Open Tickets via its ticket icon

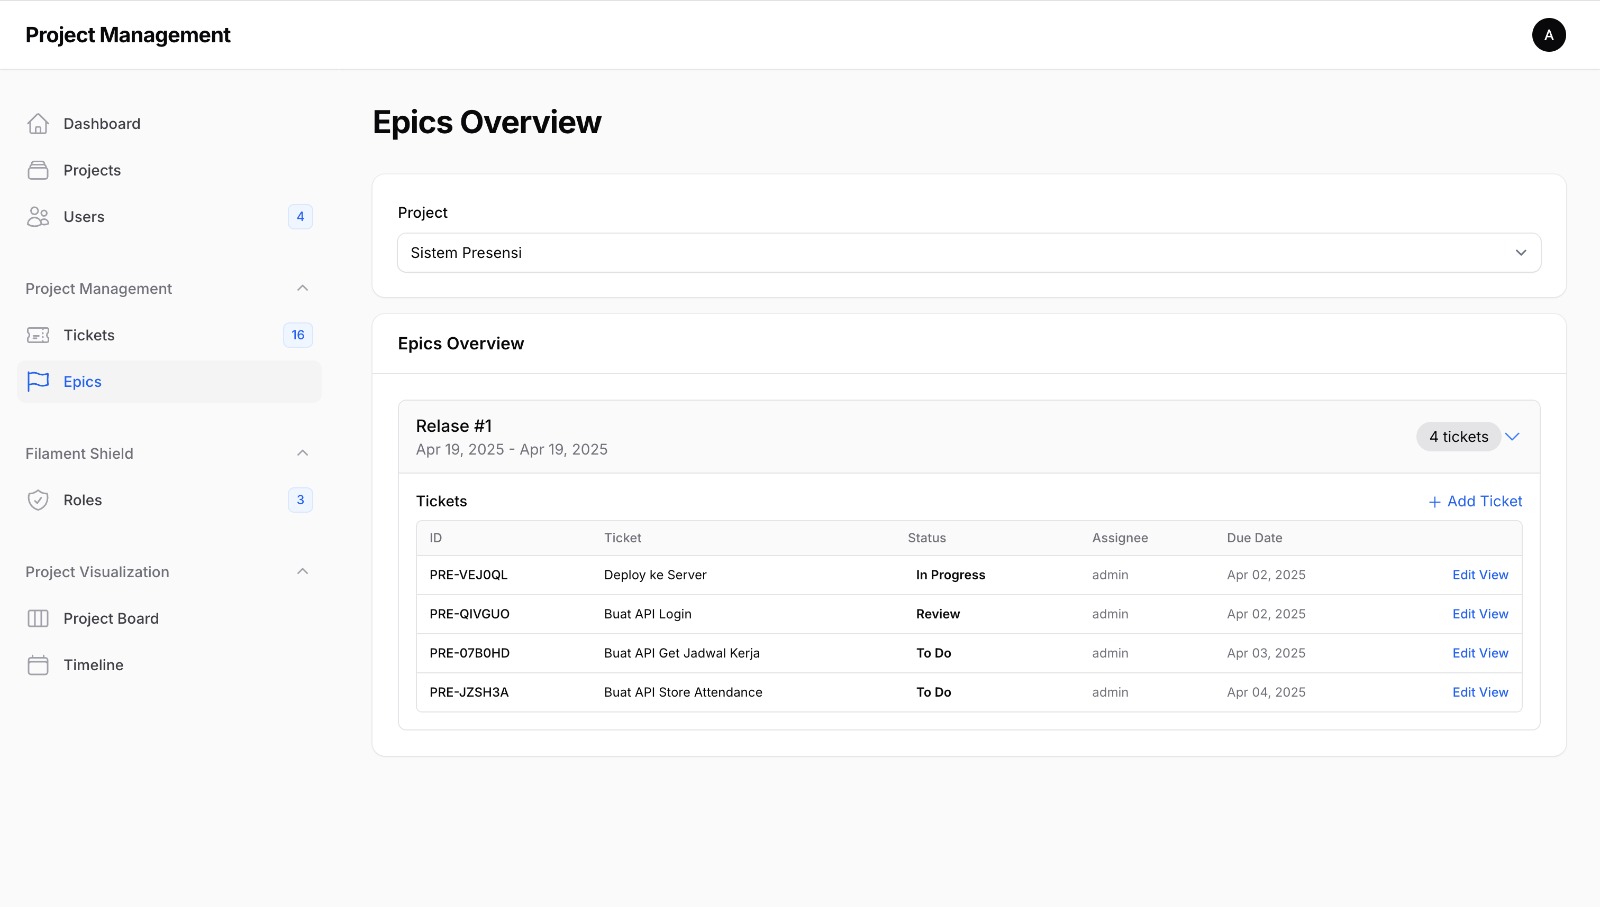pos(38,335)
